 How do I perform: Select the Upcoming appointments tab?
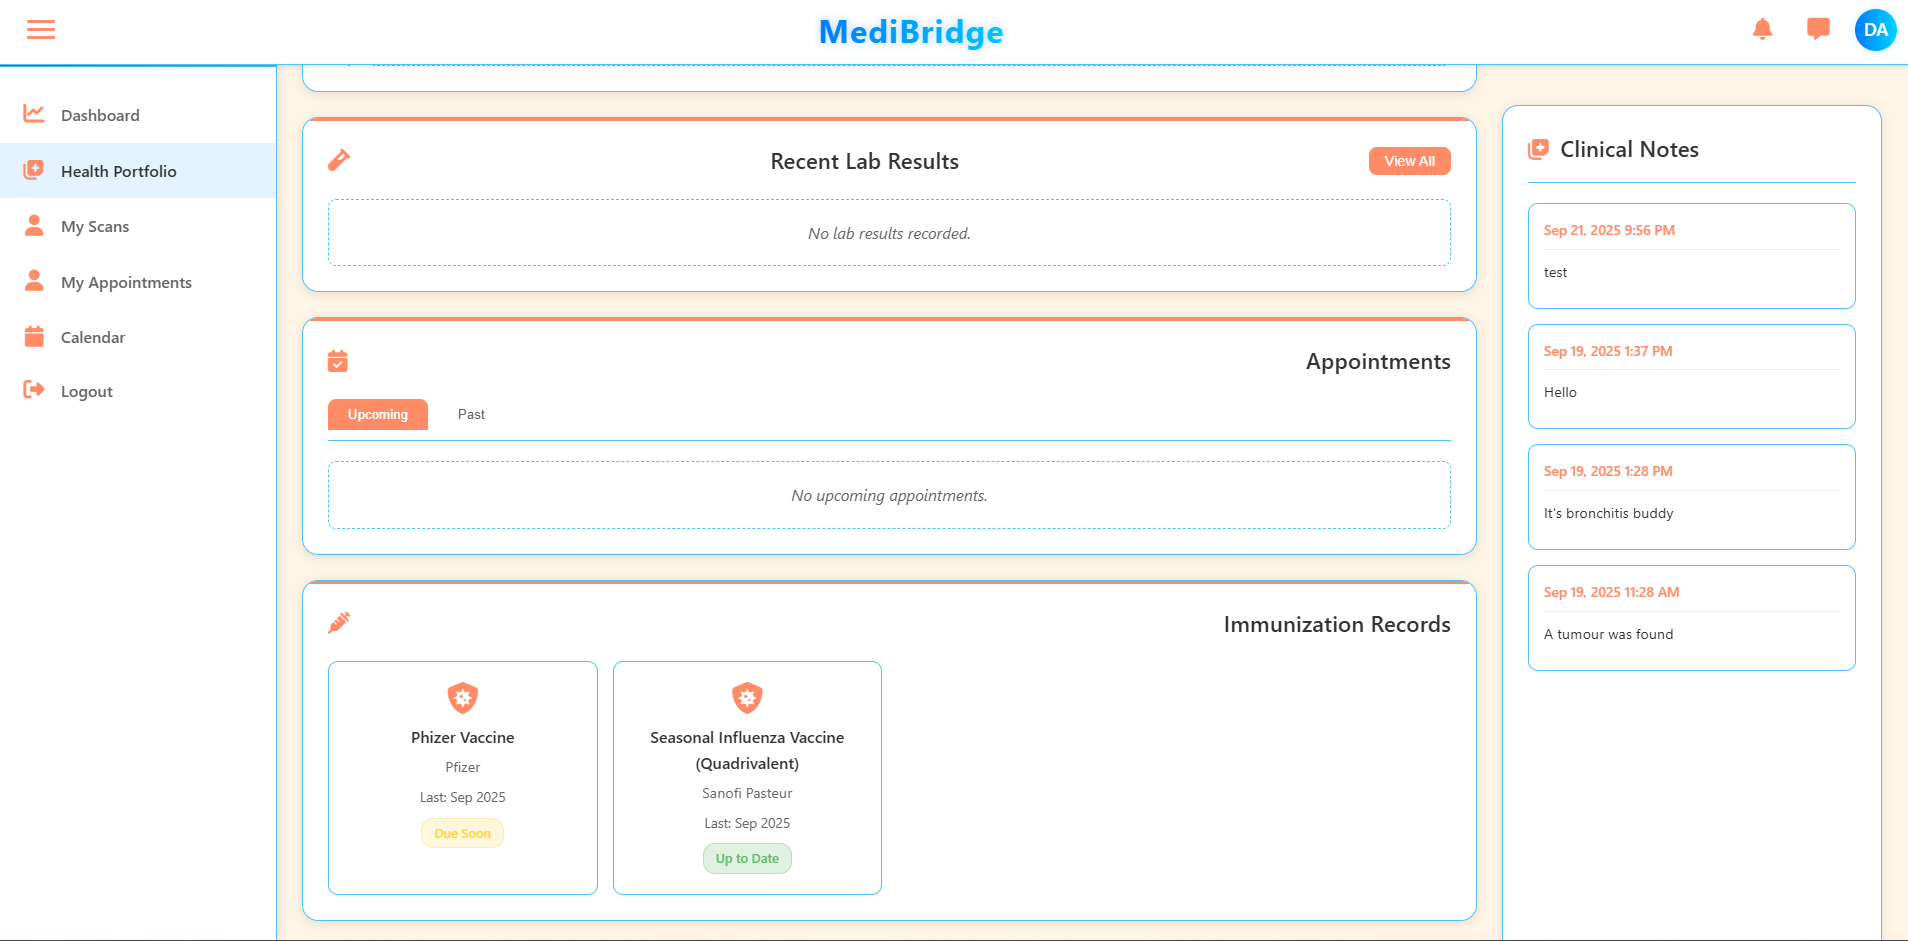pyautogui.click(x=378, y=414)
